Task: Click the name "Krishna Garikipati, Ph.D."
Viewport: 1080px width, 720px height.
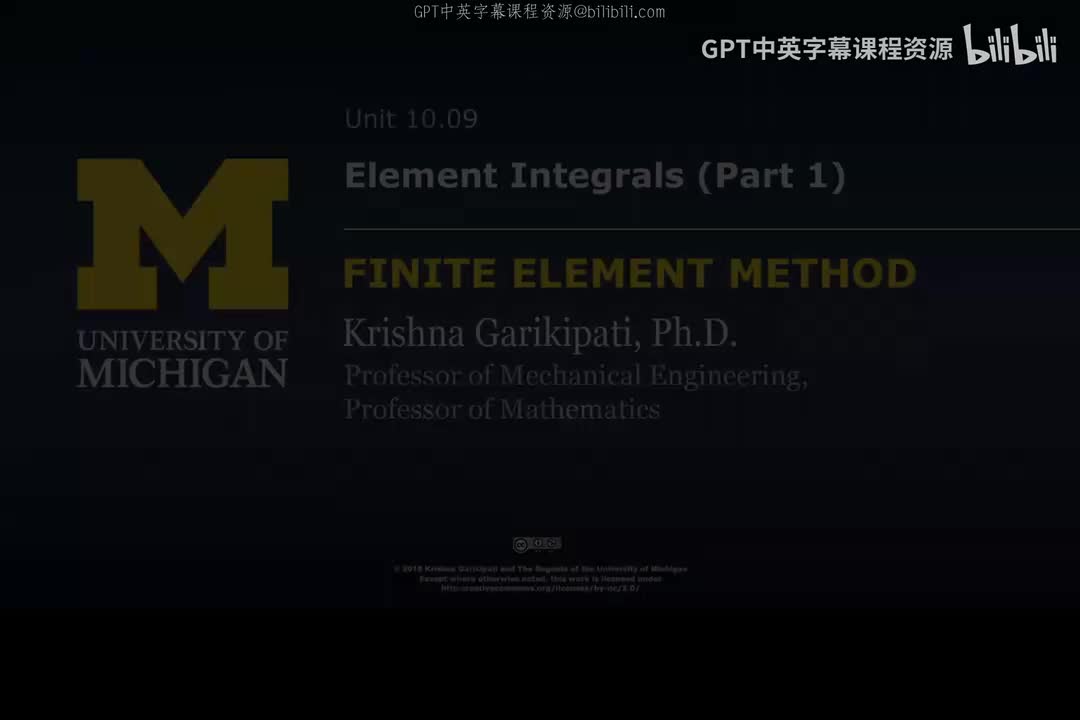Action: pyautogui.click(x=540, y=333)
